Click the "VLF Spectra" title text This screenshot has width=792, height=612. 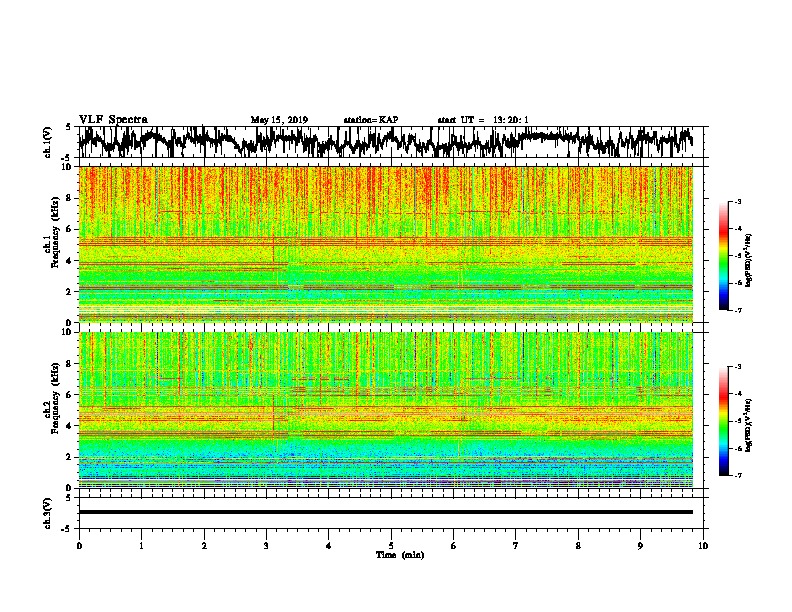113,120
